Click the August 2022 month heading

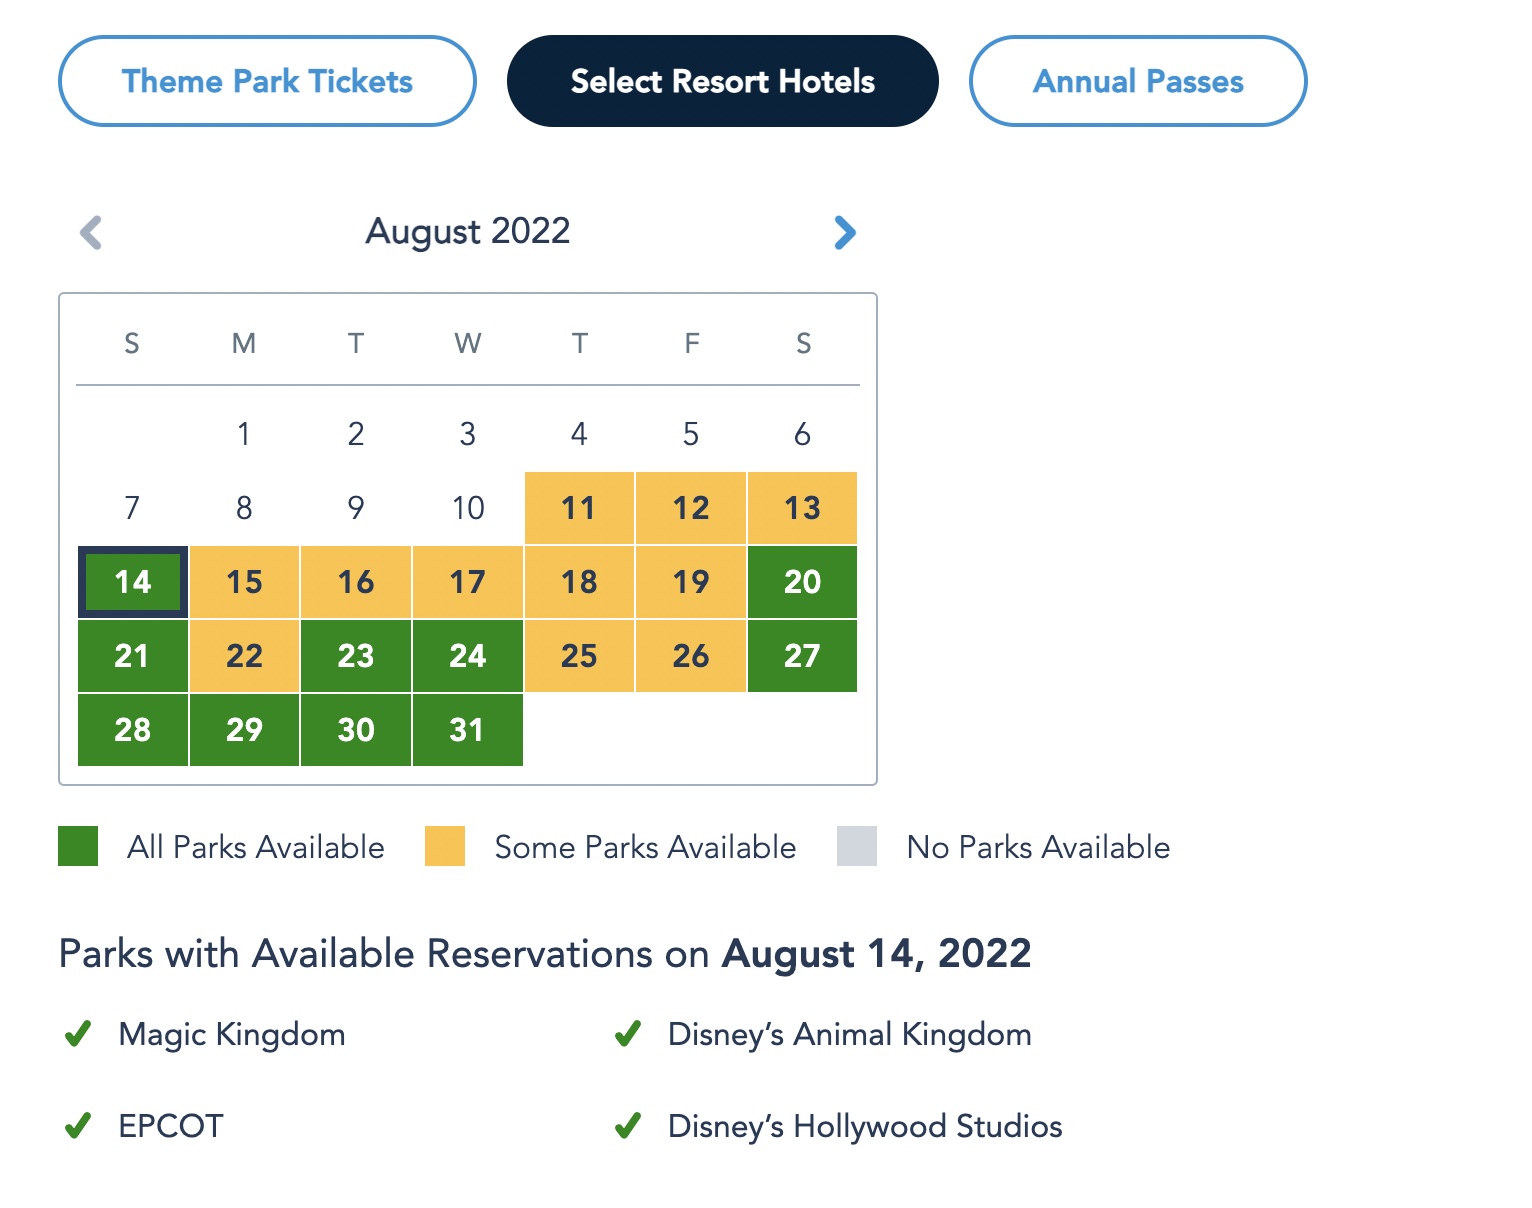[x=468, y=231]
